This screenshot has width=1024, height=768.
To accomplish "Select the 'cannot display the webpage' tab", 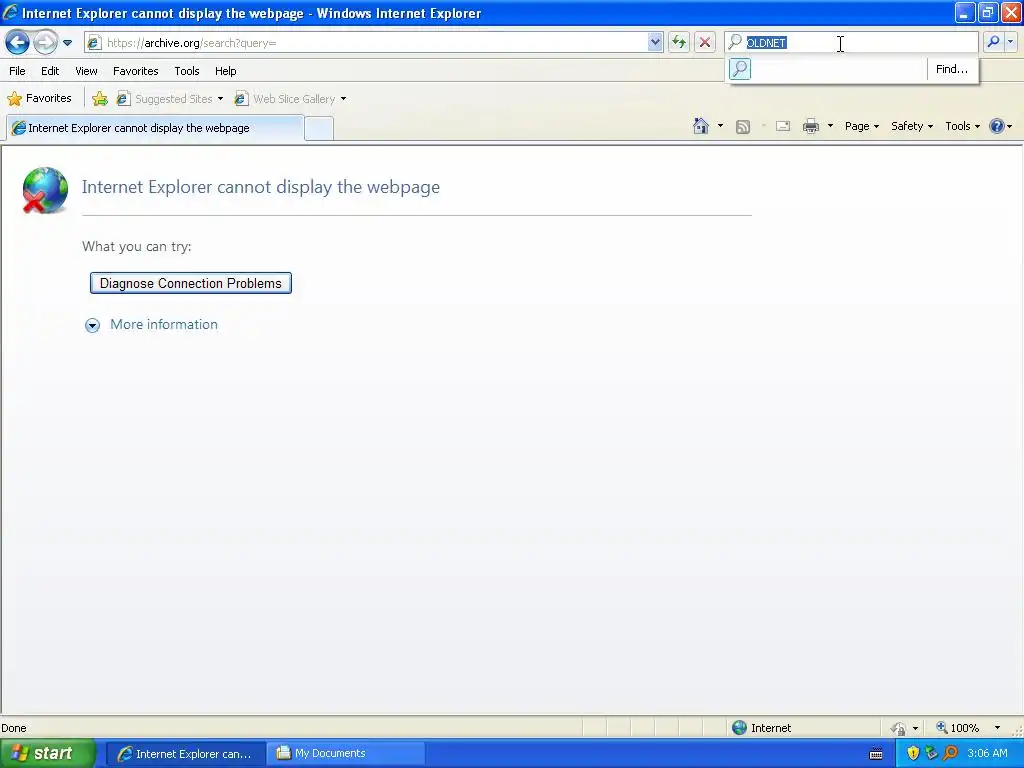I will (x=155, y=128).
